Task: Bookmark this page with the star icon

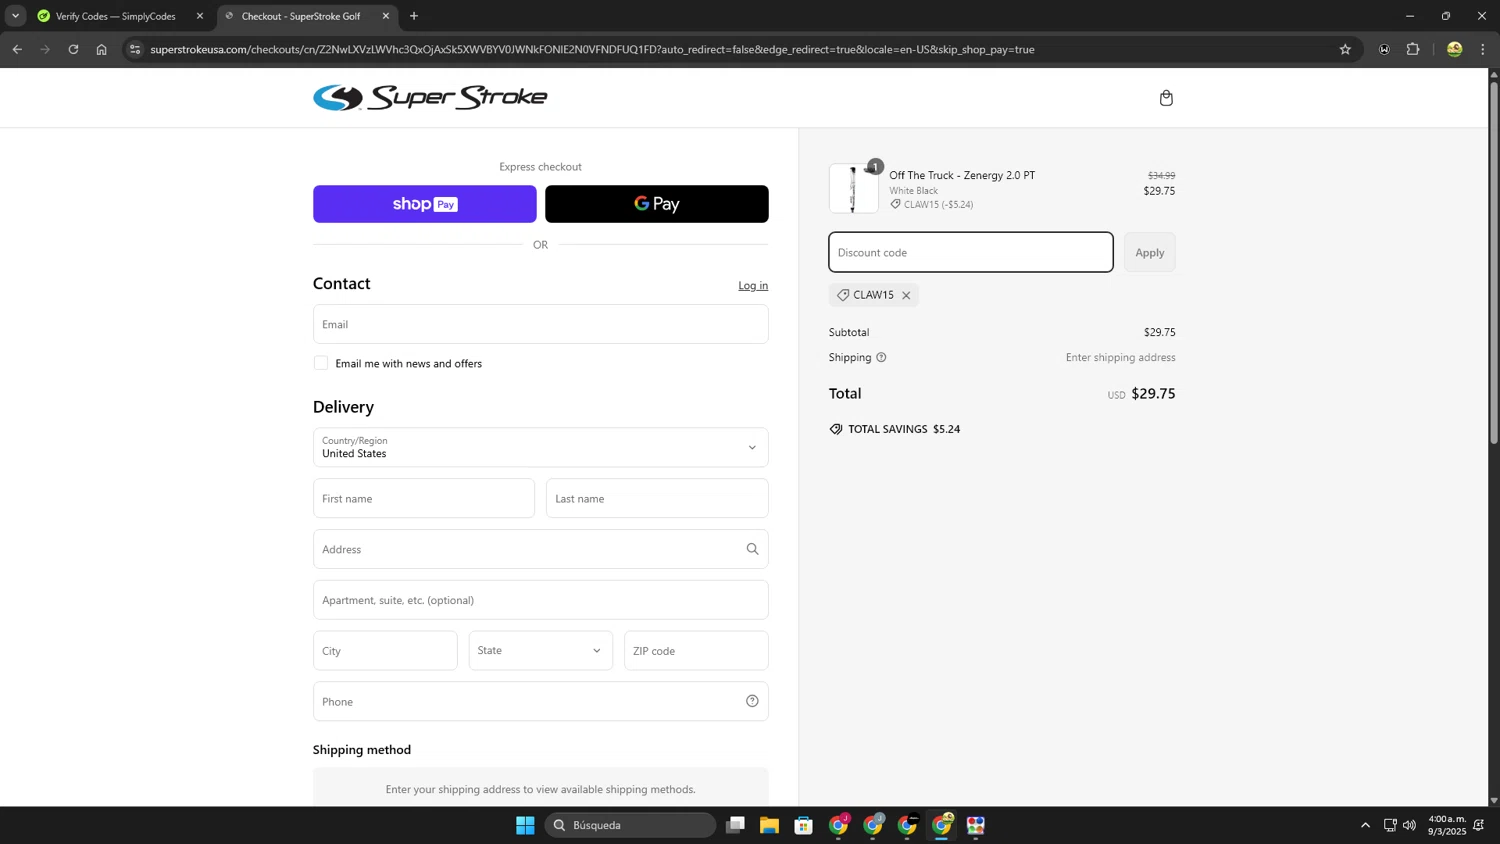Action: click(1345, 49)
